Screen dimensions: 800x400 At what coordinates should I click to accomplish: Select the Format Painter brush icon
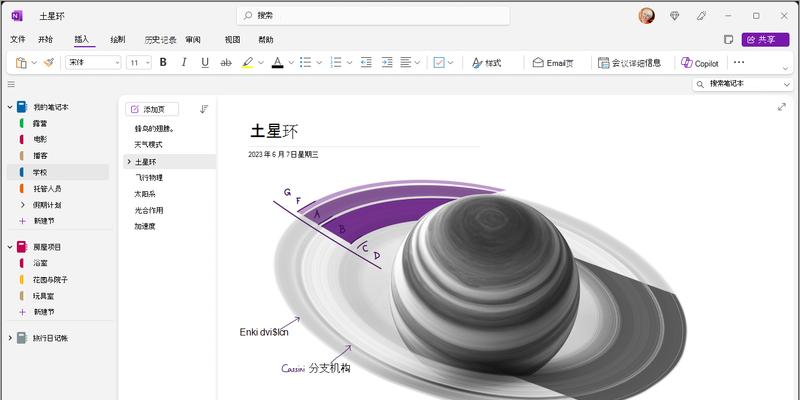tap(49, 63)
